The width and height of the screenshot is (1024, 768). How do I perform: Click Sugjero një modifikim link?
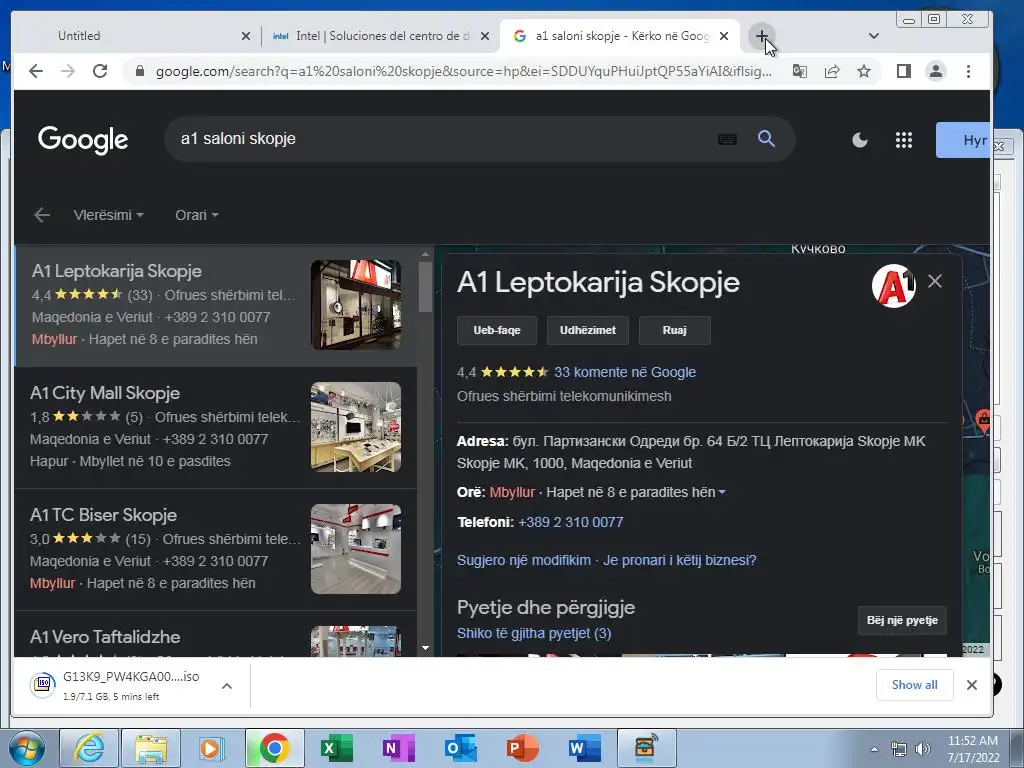pos(524,560)
